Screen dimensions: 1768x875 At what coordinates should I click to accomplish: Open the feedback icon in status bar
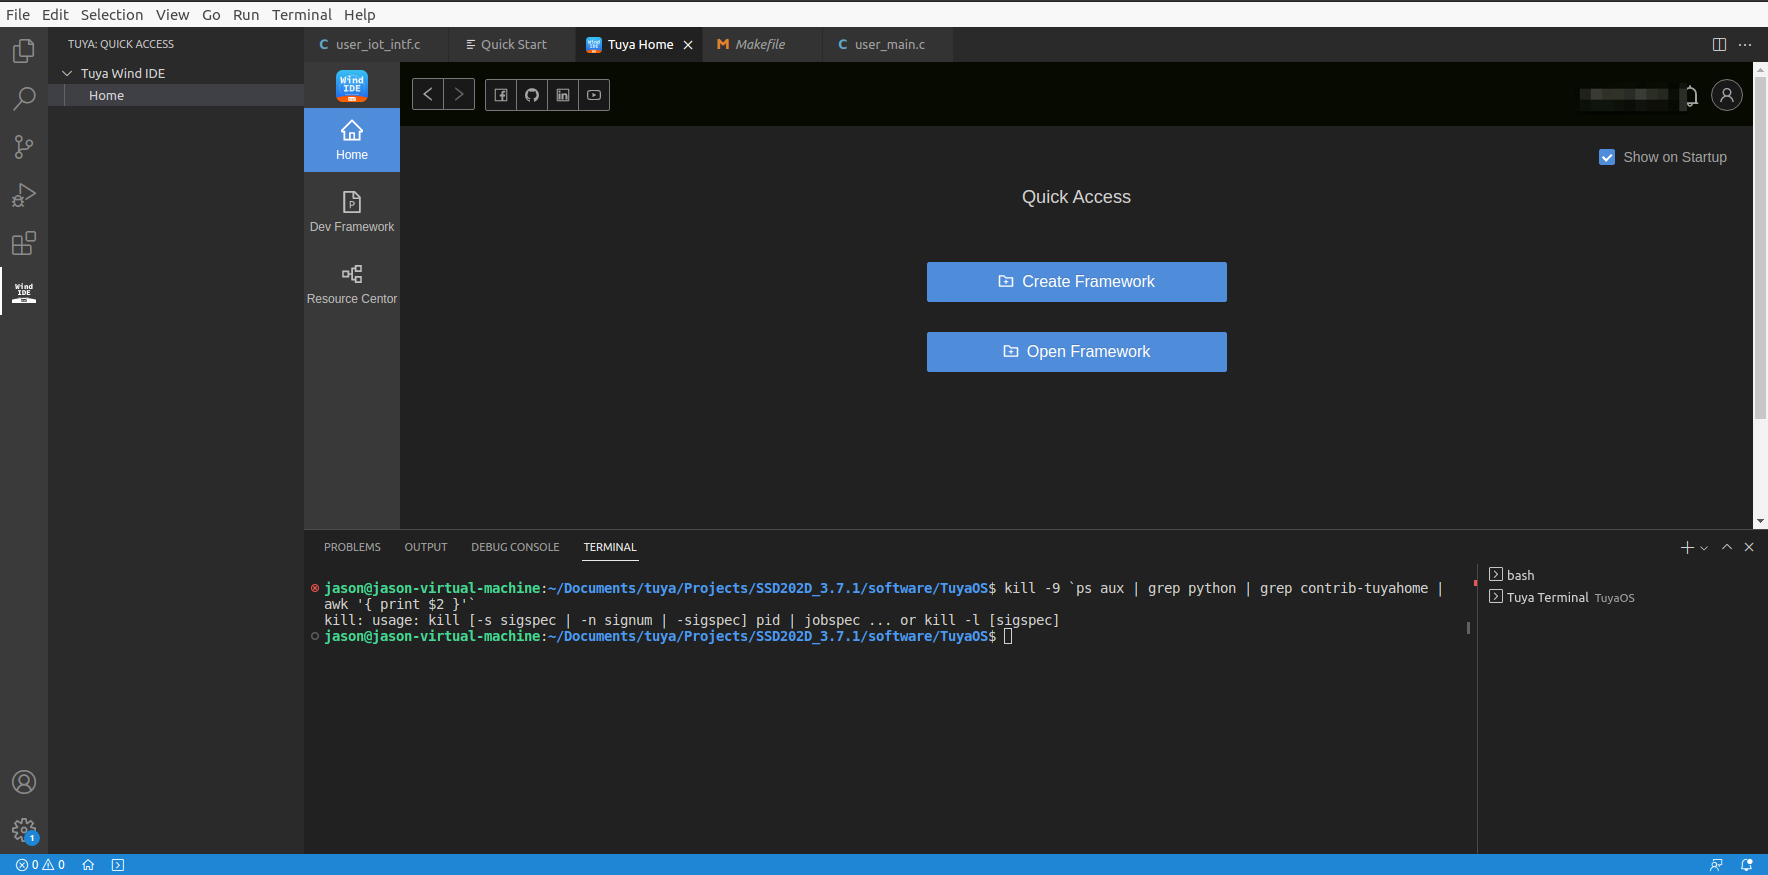(1716, 865)
